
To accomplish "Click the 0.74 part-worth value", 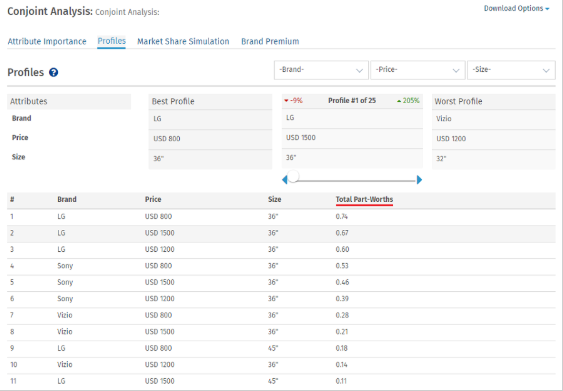I will click(341, 217).
